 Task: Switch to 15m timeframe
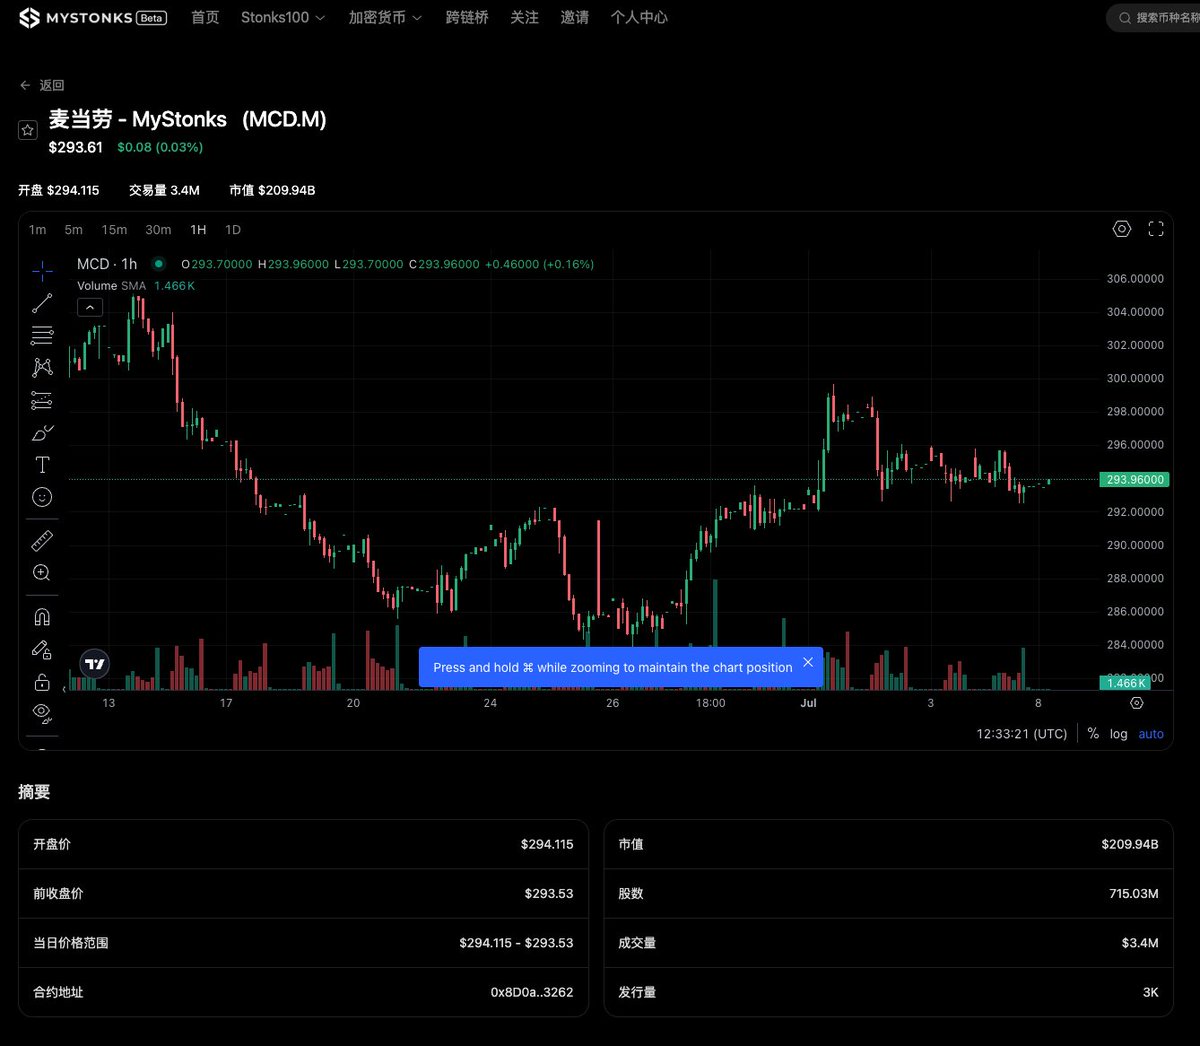pyautogui.click(x=114, y=230)
